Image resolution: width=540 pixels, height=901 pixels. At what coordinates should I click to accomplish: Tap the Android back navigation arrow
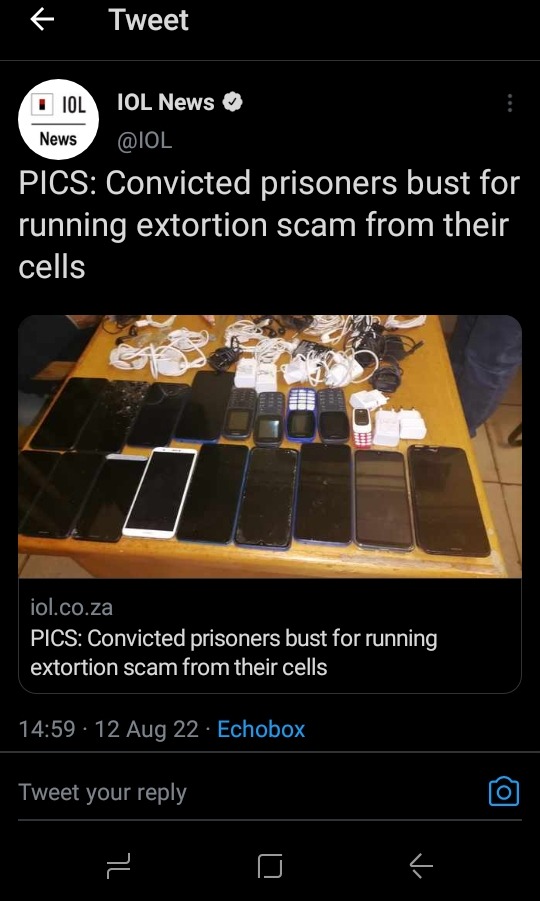(x=421, y=866)
